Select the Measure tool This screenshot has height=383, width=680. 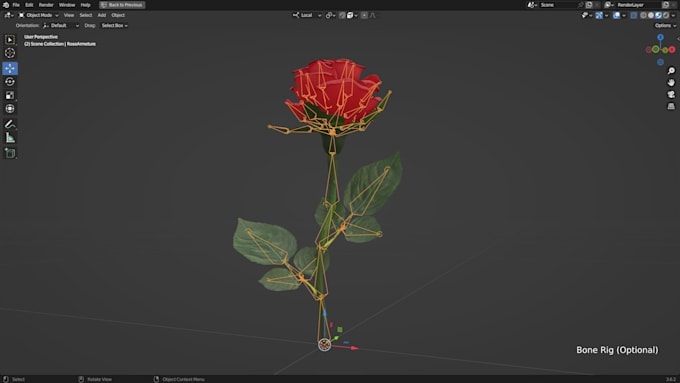10,138
